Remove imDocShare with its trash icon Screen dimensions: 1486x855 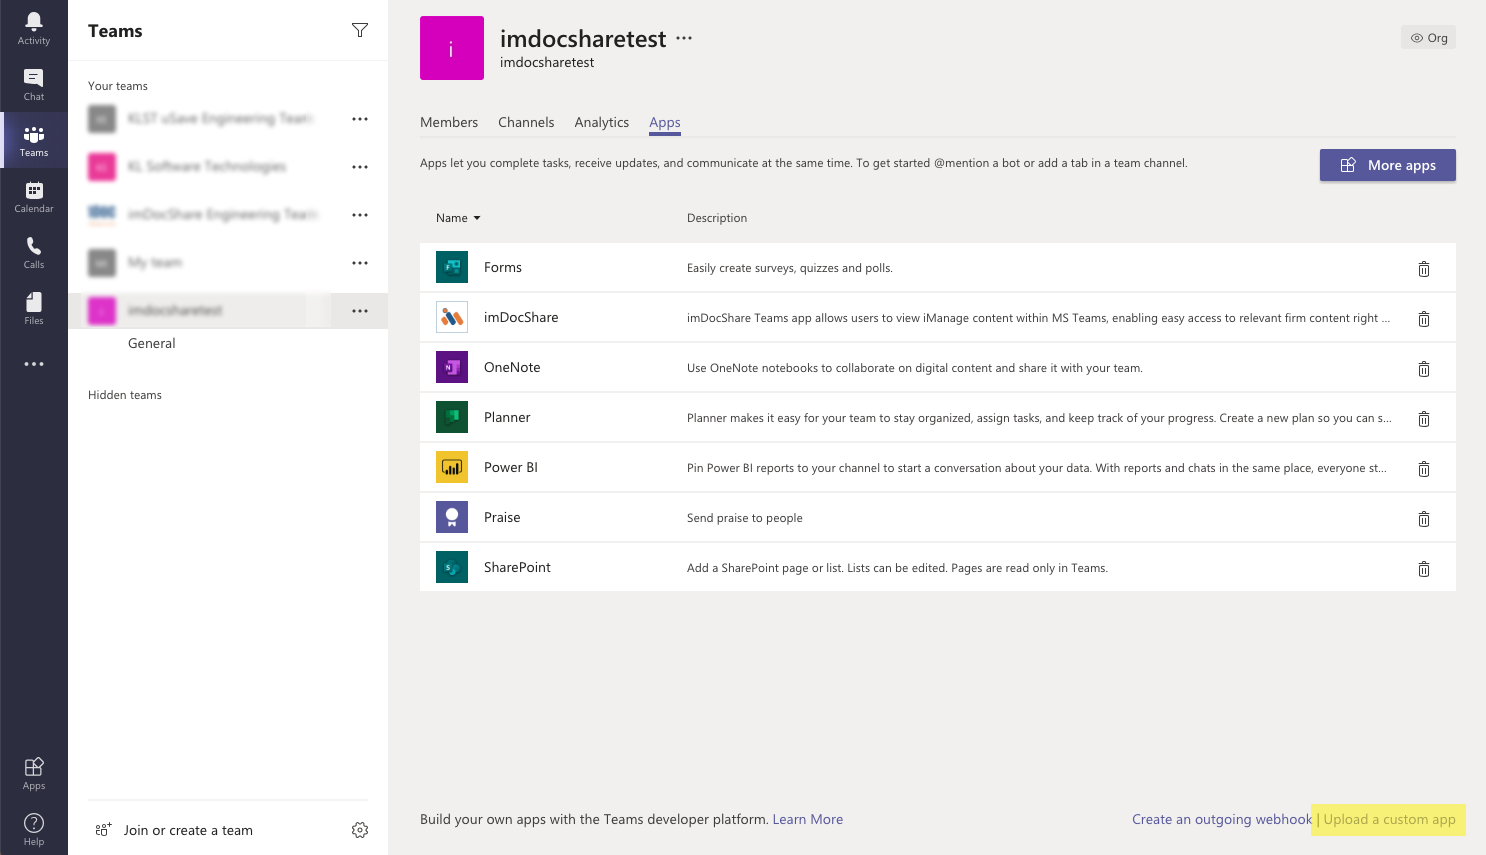point(1424,319)
